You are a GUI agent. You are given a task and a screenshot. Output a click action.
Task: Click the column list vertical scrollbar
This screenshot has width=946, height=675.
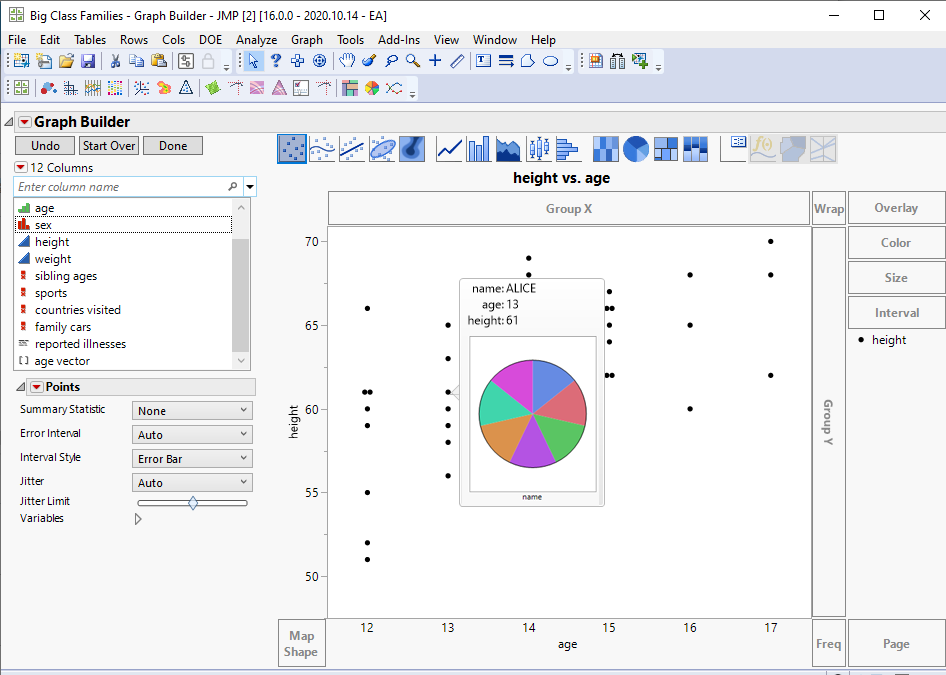tap(241, 284)
